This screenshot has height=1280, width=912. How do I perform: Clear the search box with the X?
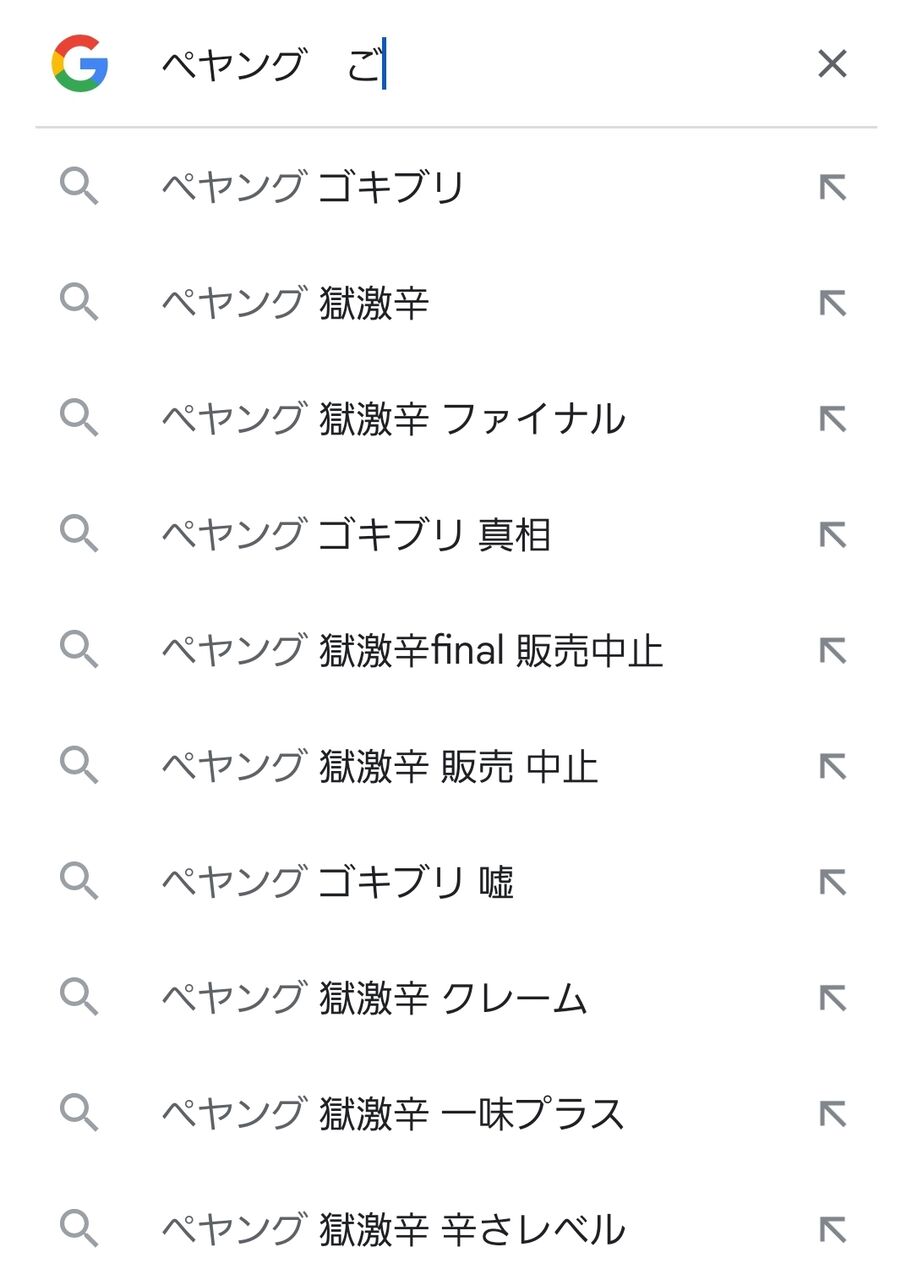coord(832,64)
